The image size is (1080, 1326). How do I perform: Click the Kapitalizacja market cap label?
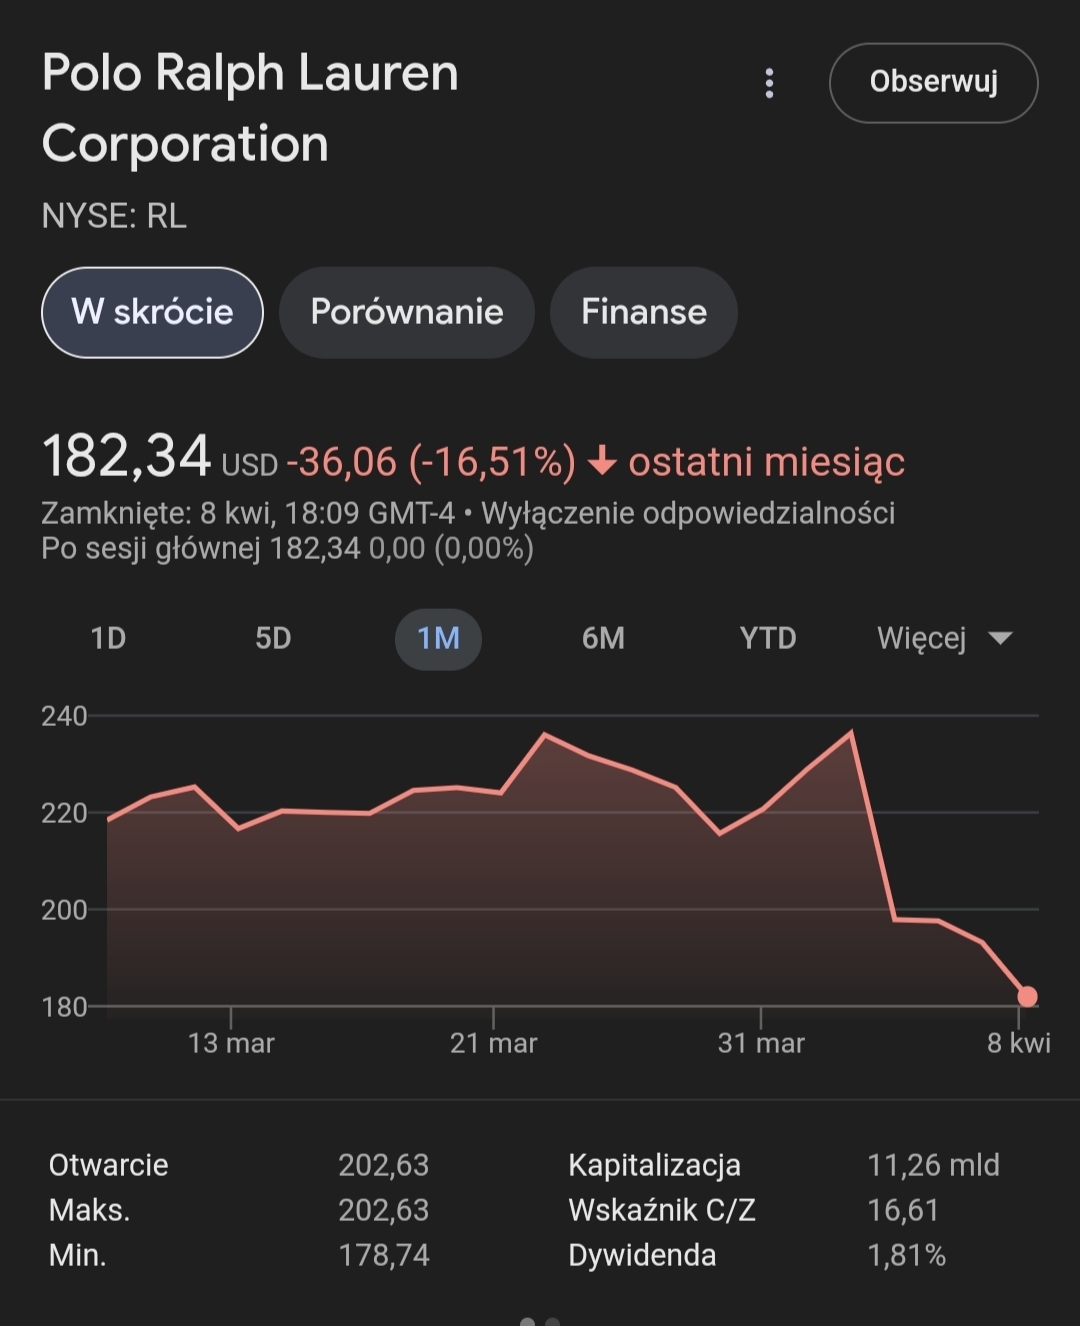pos(654,1165)
